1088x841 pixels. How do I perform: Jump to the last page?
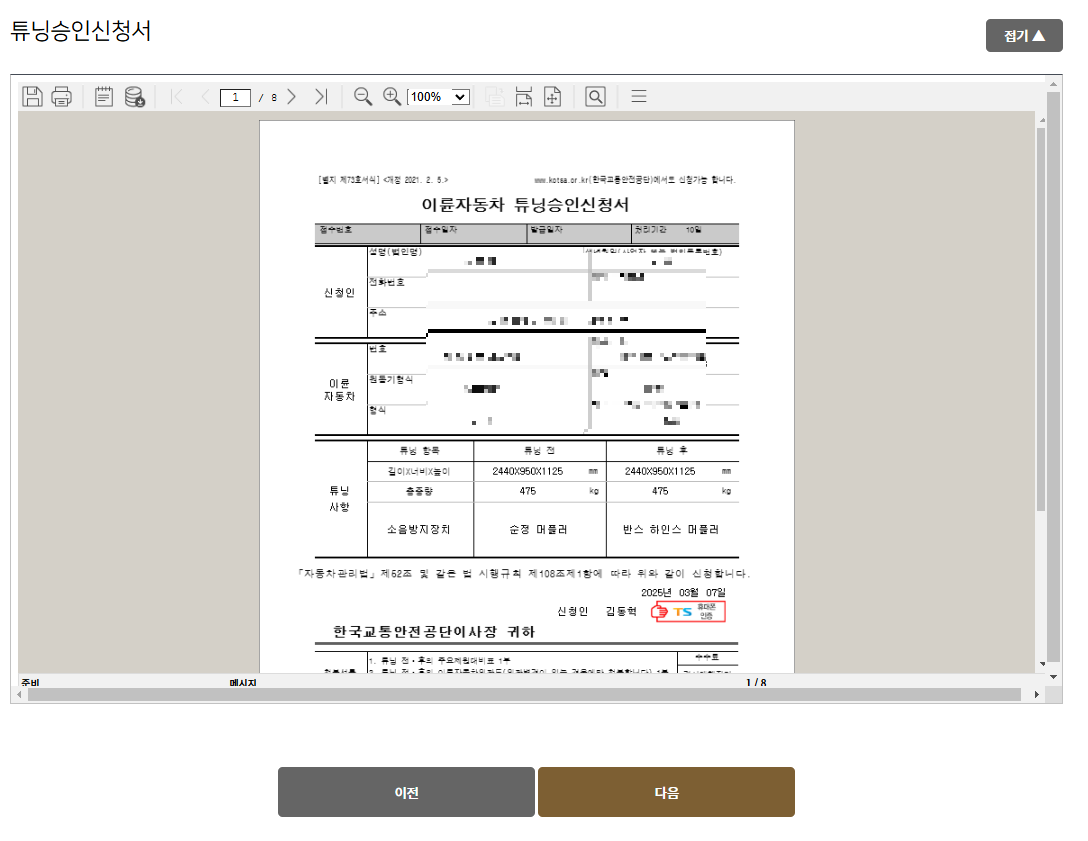click(321, 96)
